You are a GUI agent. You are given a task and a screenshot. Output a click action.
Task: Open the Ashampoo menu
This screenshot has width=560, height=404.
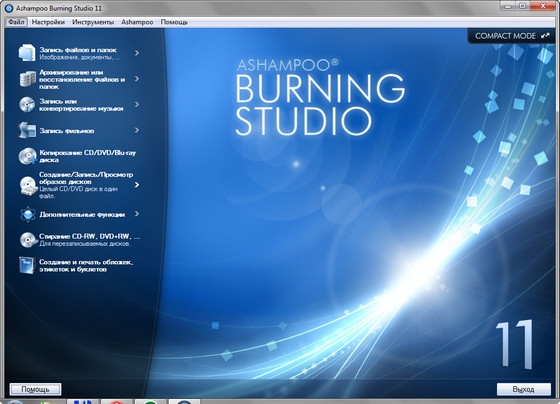[x=137, y=22]
